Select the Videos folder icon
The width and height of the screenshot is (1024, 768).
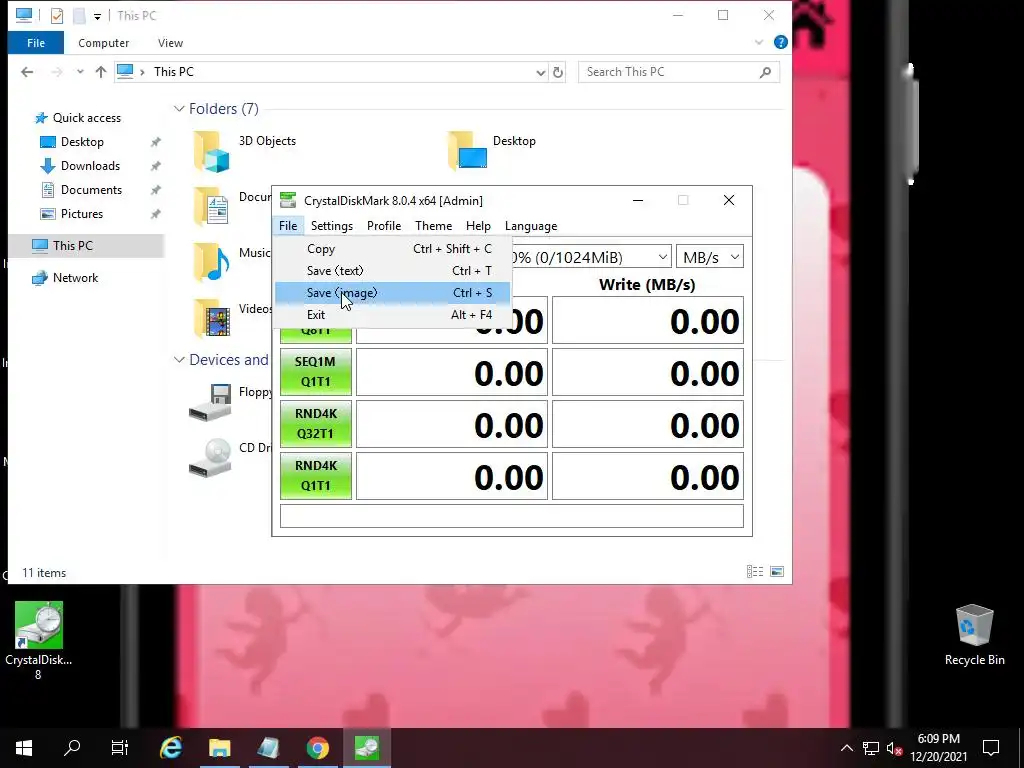click(x=212, y=317)
